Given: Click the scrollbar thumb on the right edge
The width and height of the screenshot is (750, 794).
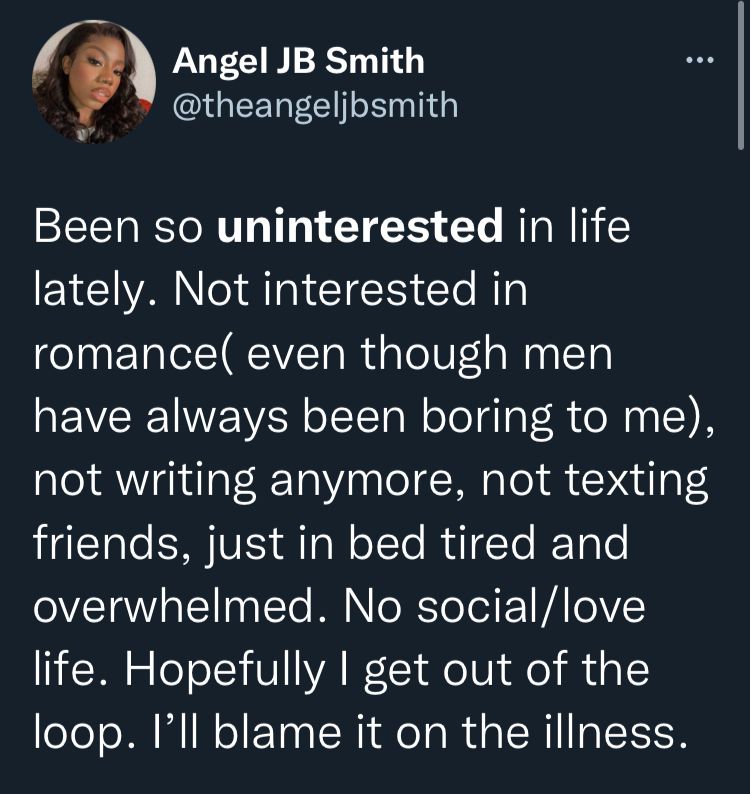Looking at the screenshot, I should click(742, 76).
